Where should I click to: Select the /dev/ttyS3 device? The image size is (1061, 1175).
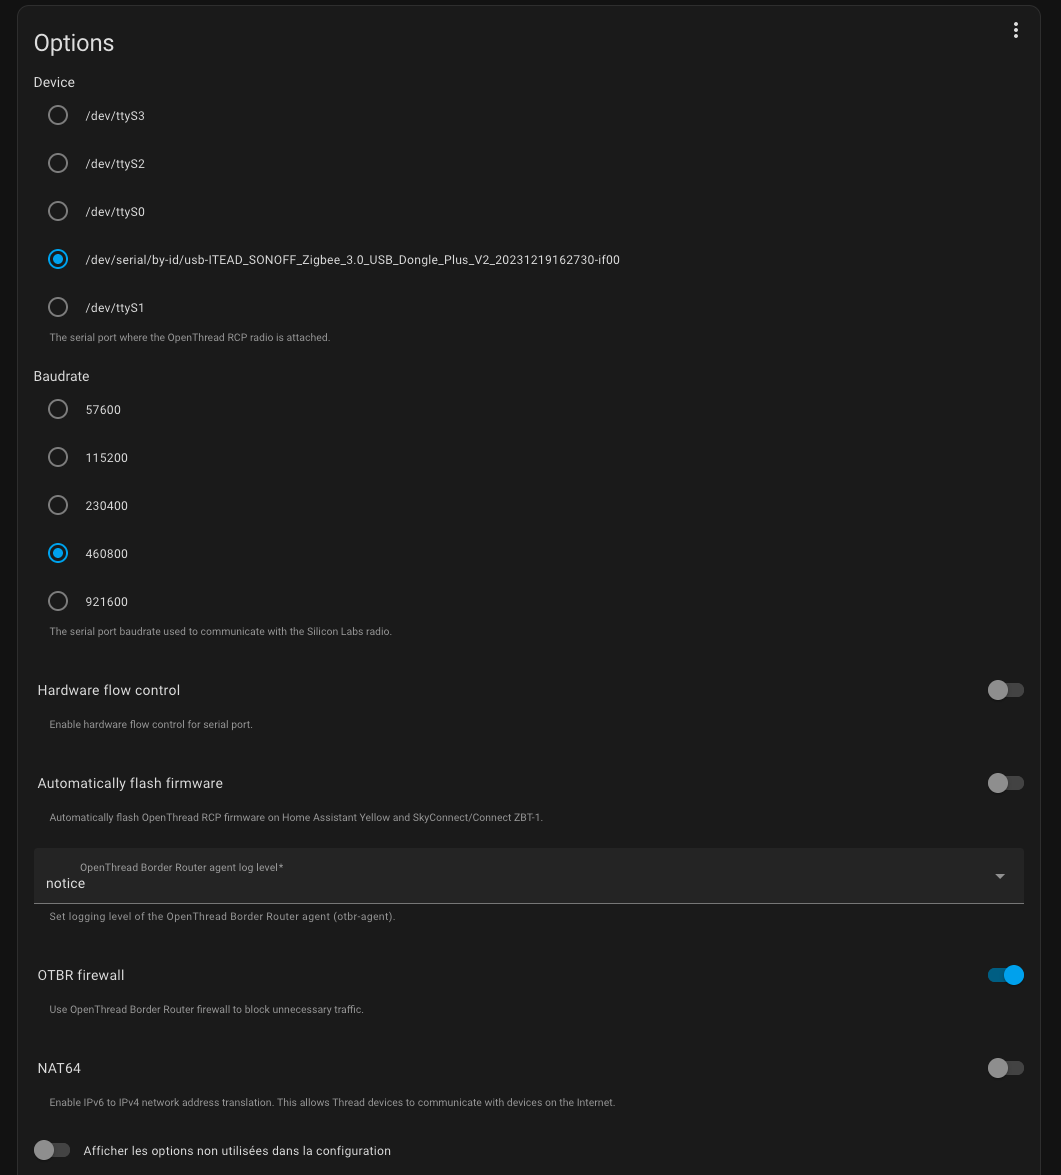[58, 115]
